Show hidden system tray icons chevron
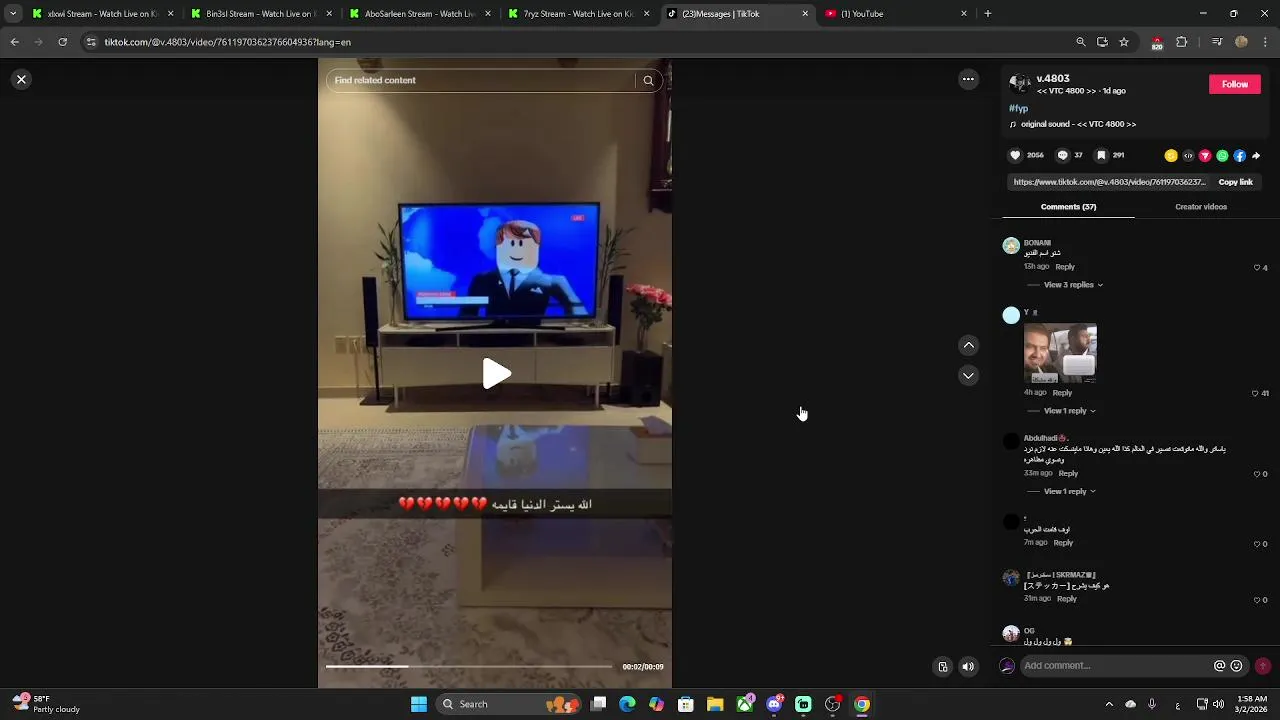Screen dimensions: 1280x720 point(1108,704)
